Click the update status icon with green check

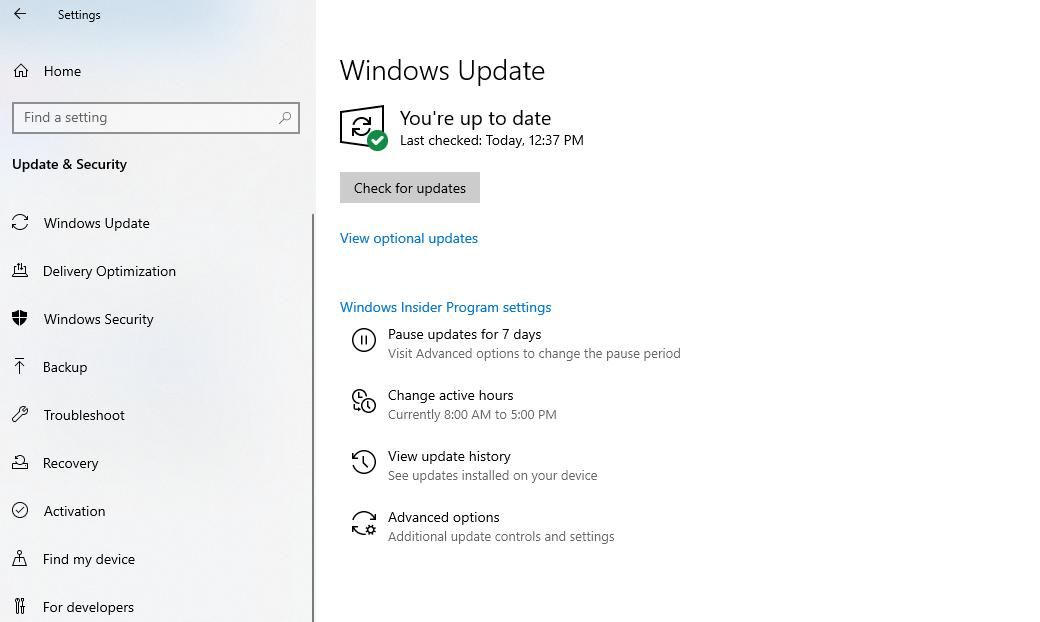tap(363, 128)
